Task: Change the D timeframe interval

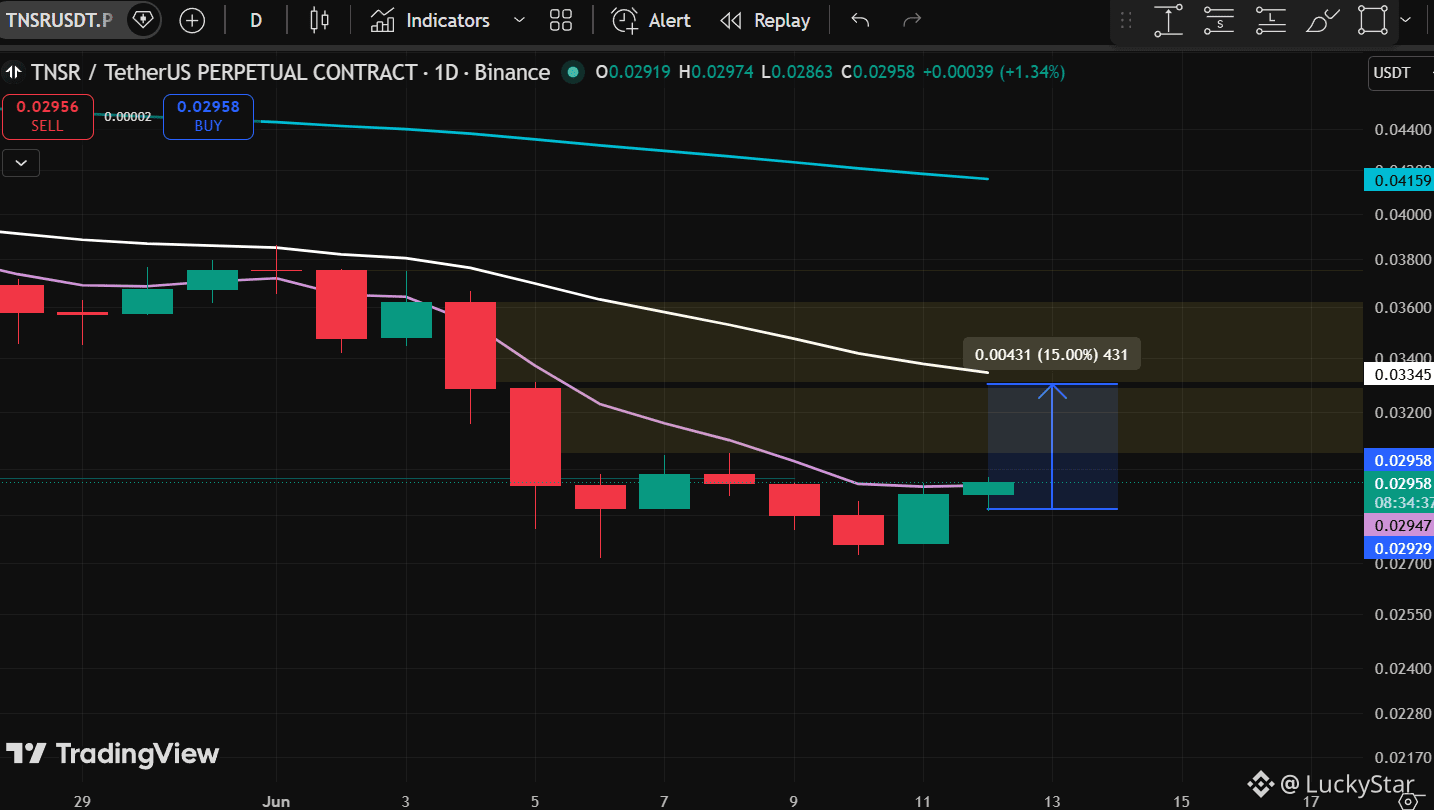Action: pyautogui.click(x=256, y=20)
